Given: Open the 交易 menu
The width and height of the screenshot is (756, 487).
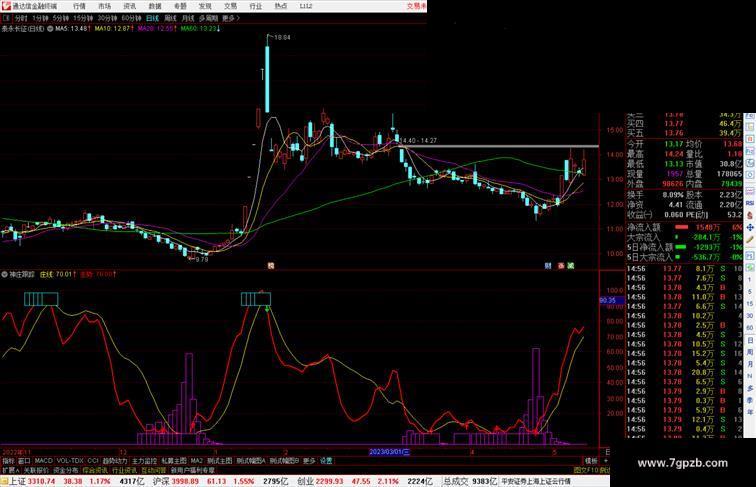Looking at the screenshot, I should (230, 6).
